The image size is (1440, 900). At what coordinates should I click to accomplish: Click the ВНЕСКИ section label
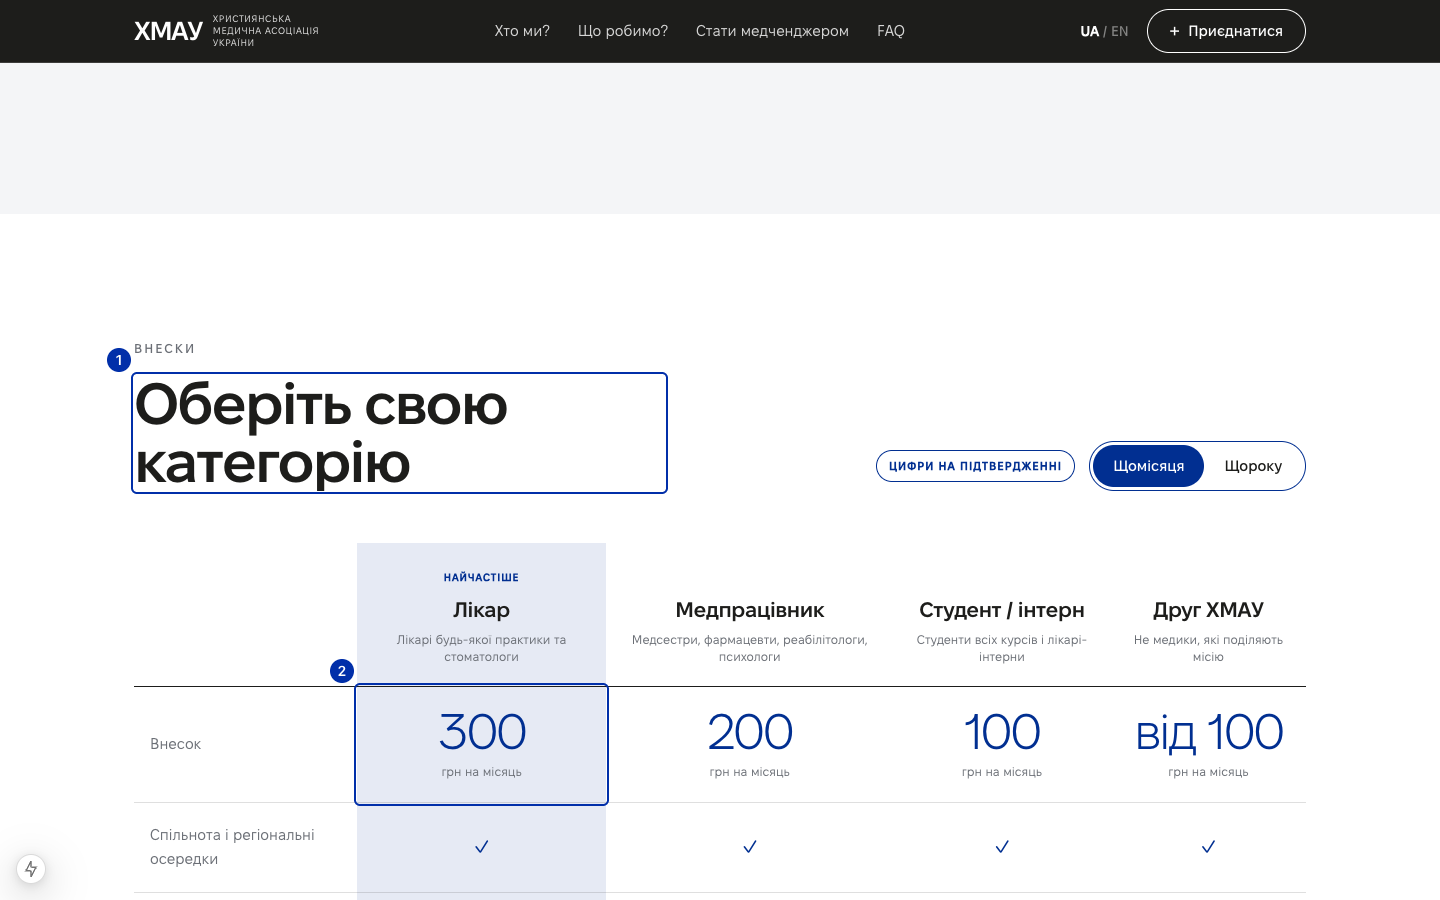click(x=165, y=349)
